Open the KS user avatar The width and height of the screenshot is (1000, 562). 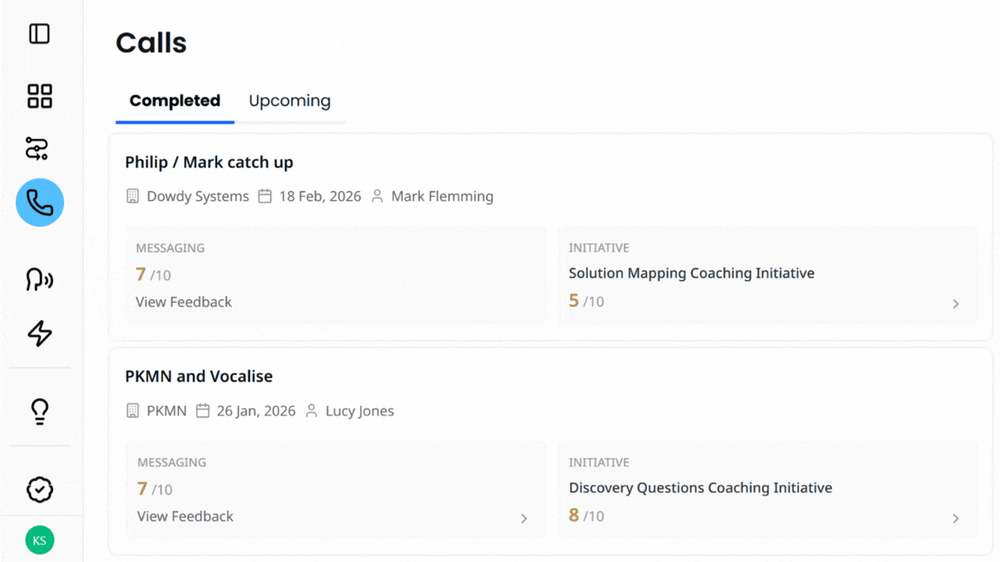pos(39,540)
